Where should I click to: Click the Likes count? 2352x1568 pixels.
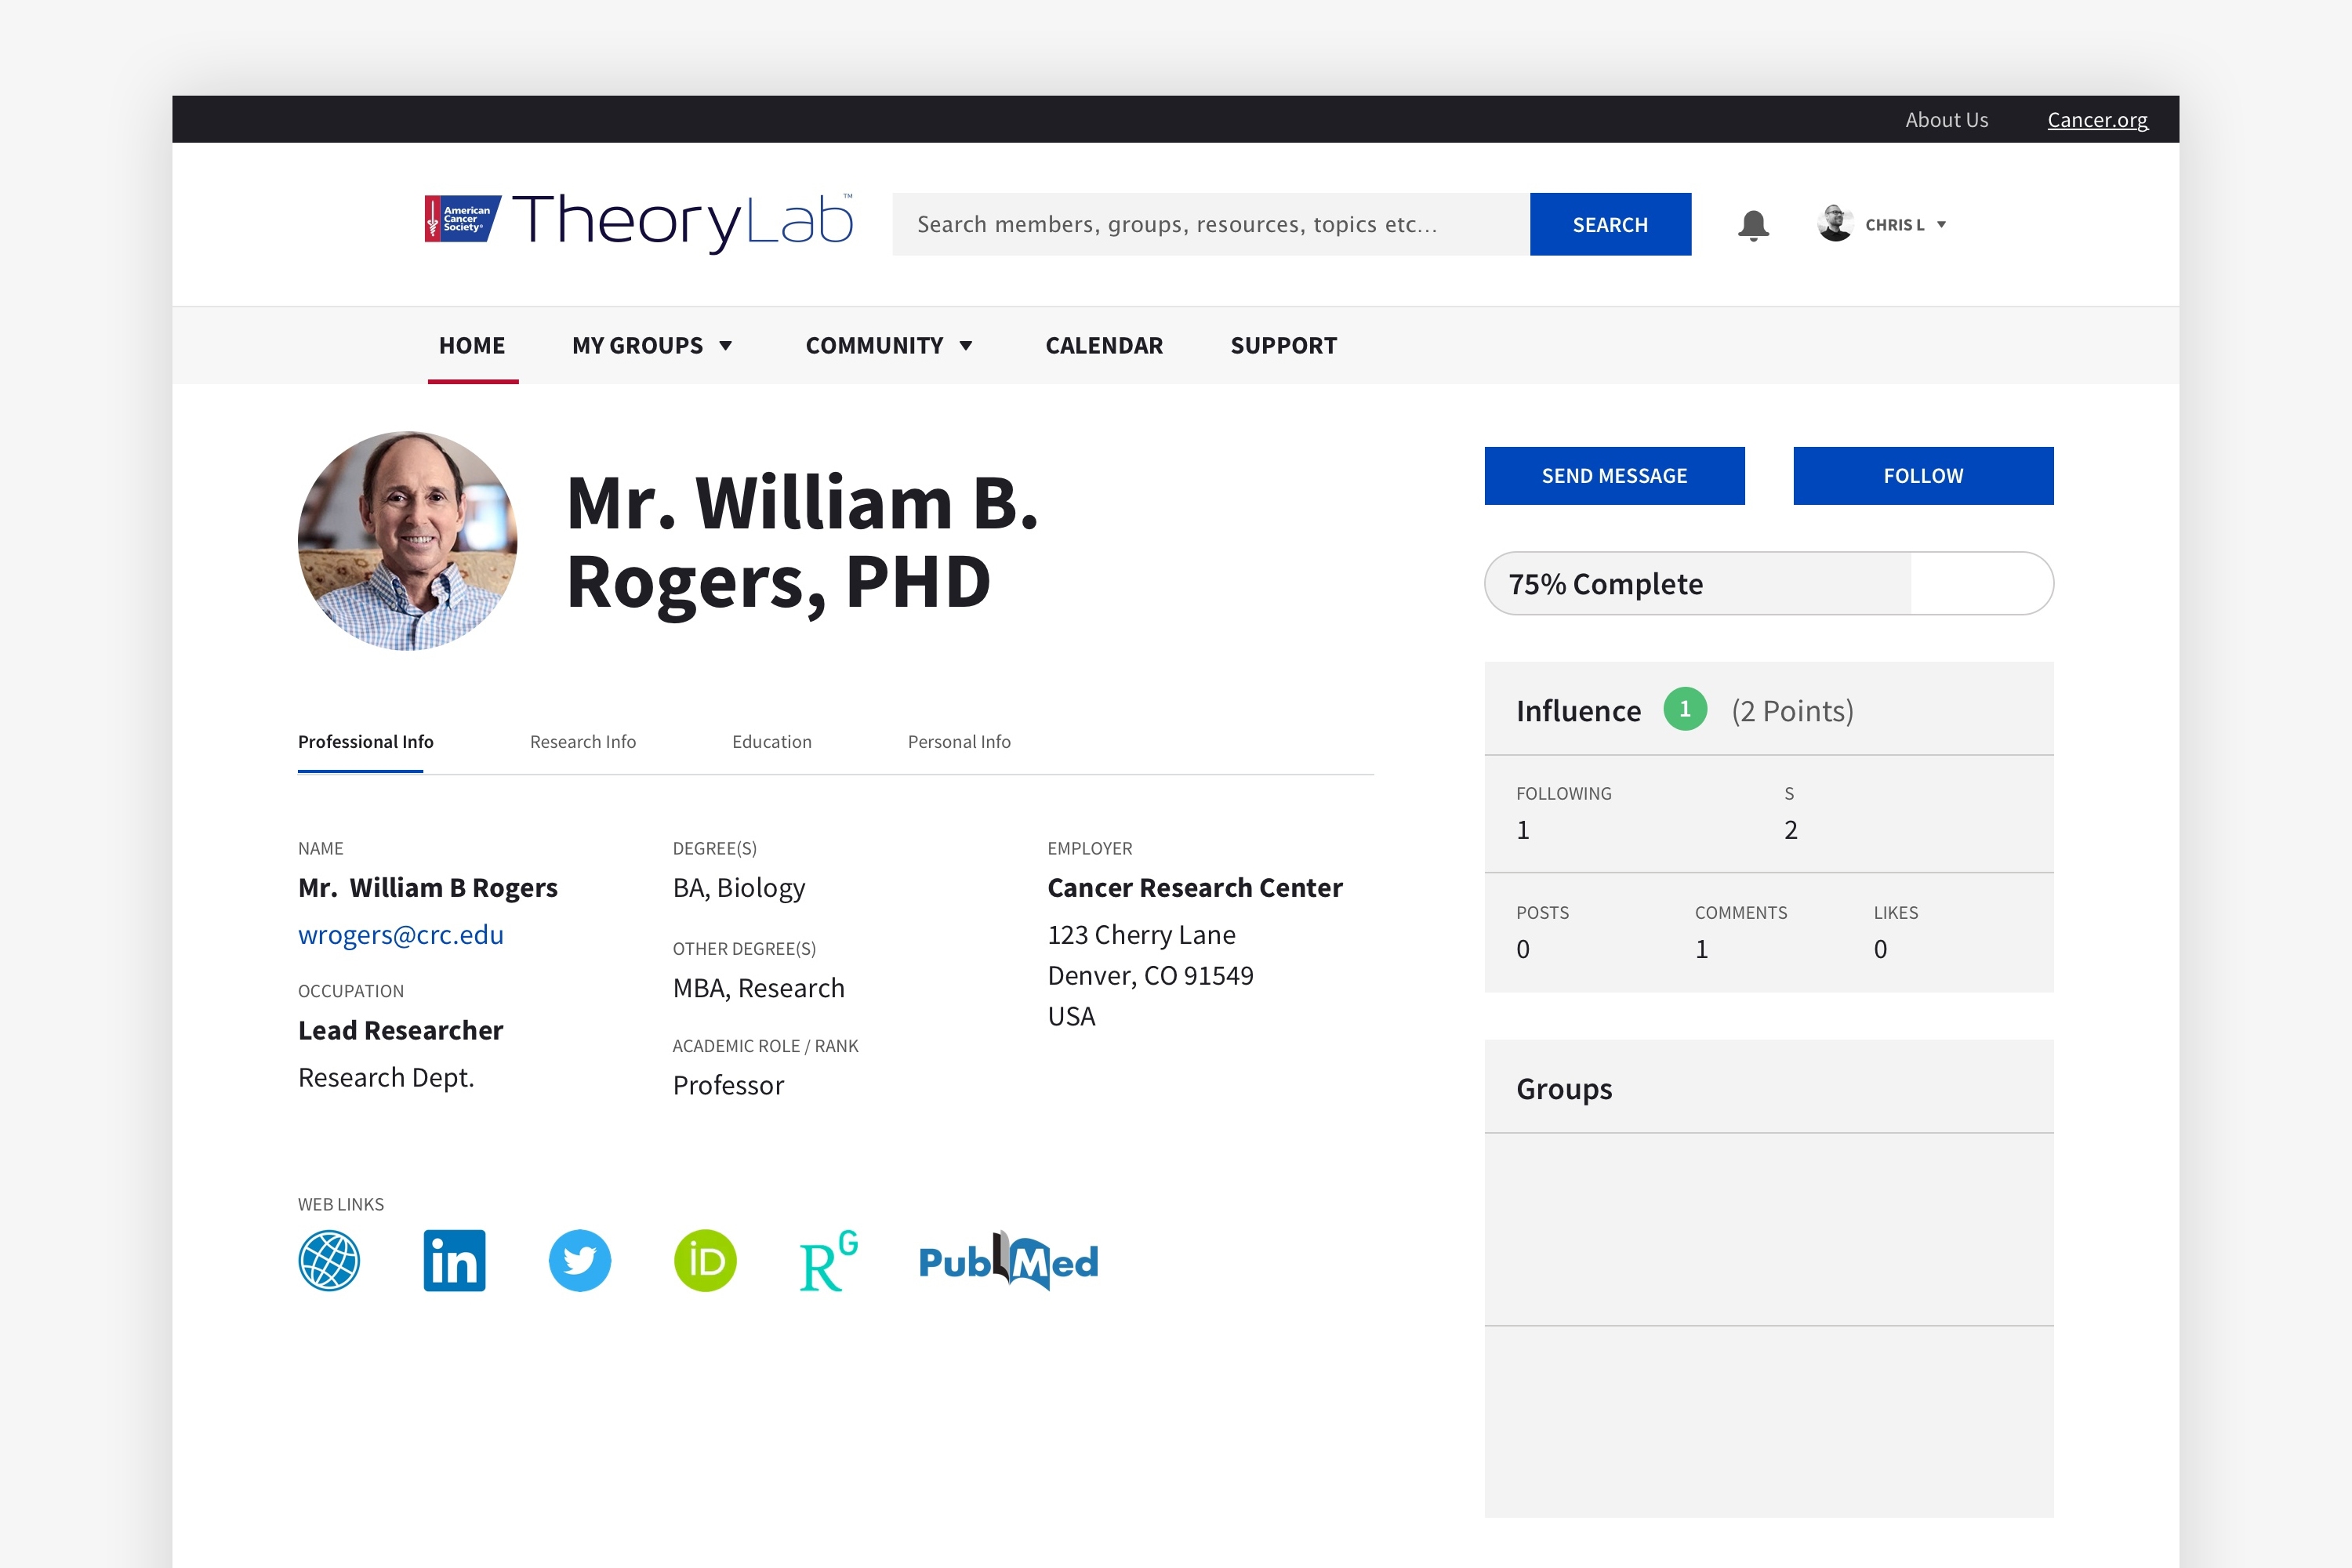click(1881, 949)
